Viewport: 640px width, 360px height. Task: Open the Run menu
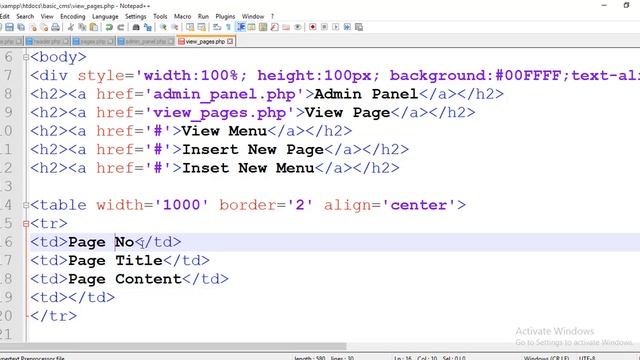203,16
